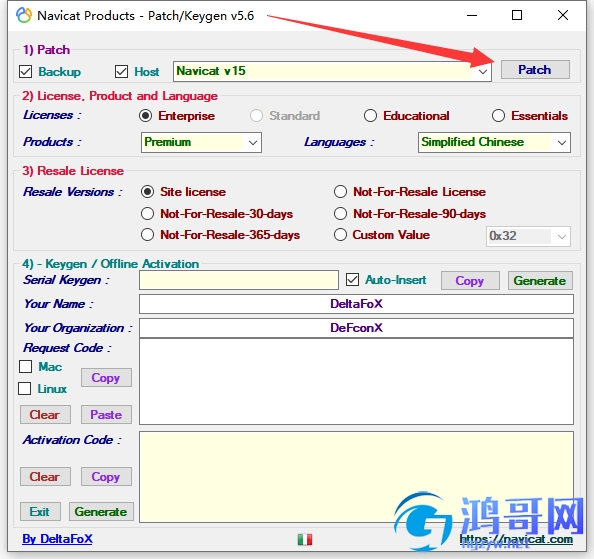Click the Navicat app icon in title bar
This screenshot has height=559, width=594.
point(23,16)
